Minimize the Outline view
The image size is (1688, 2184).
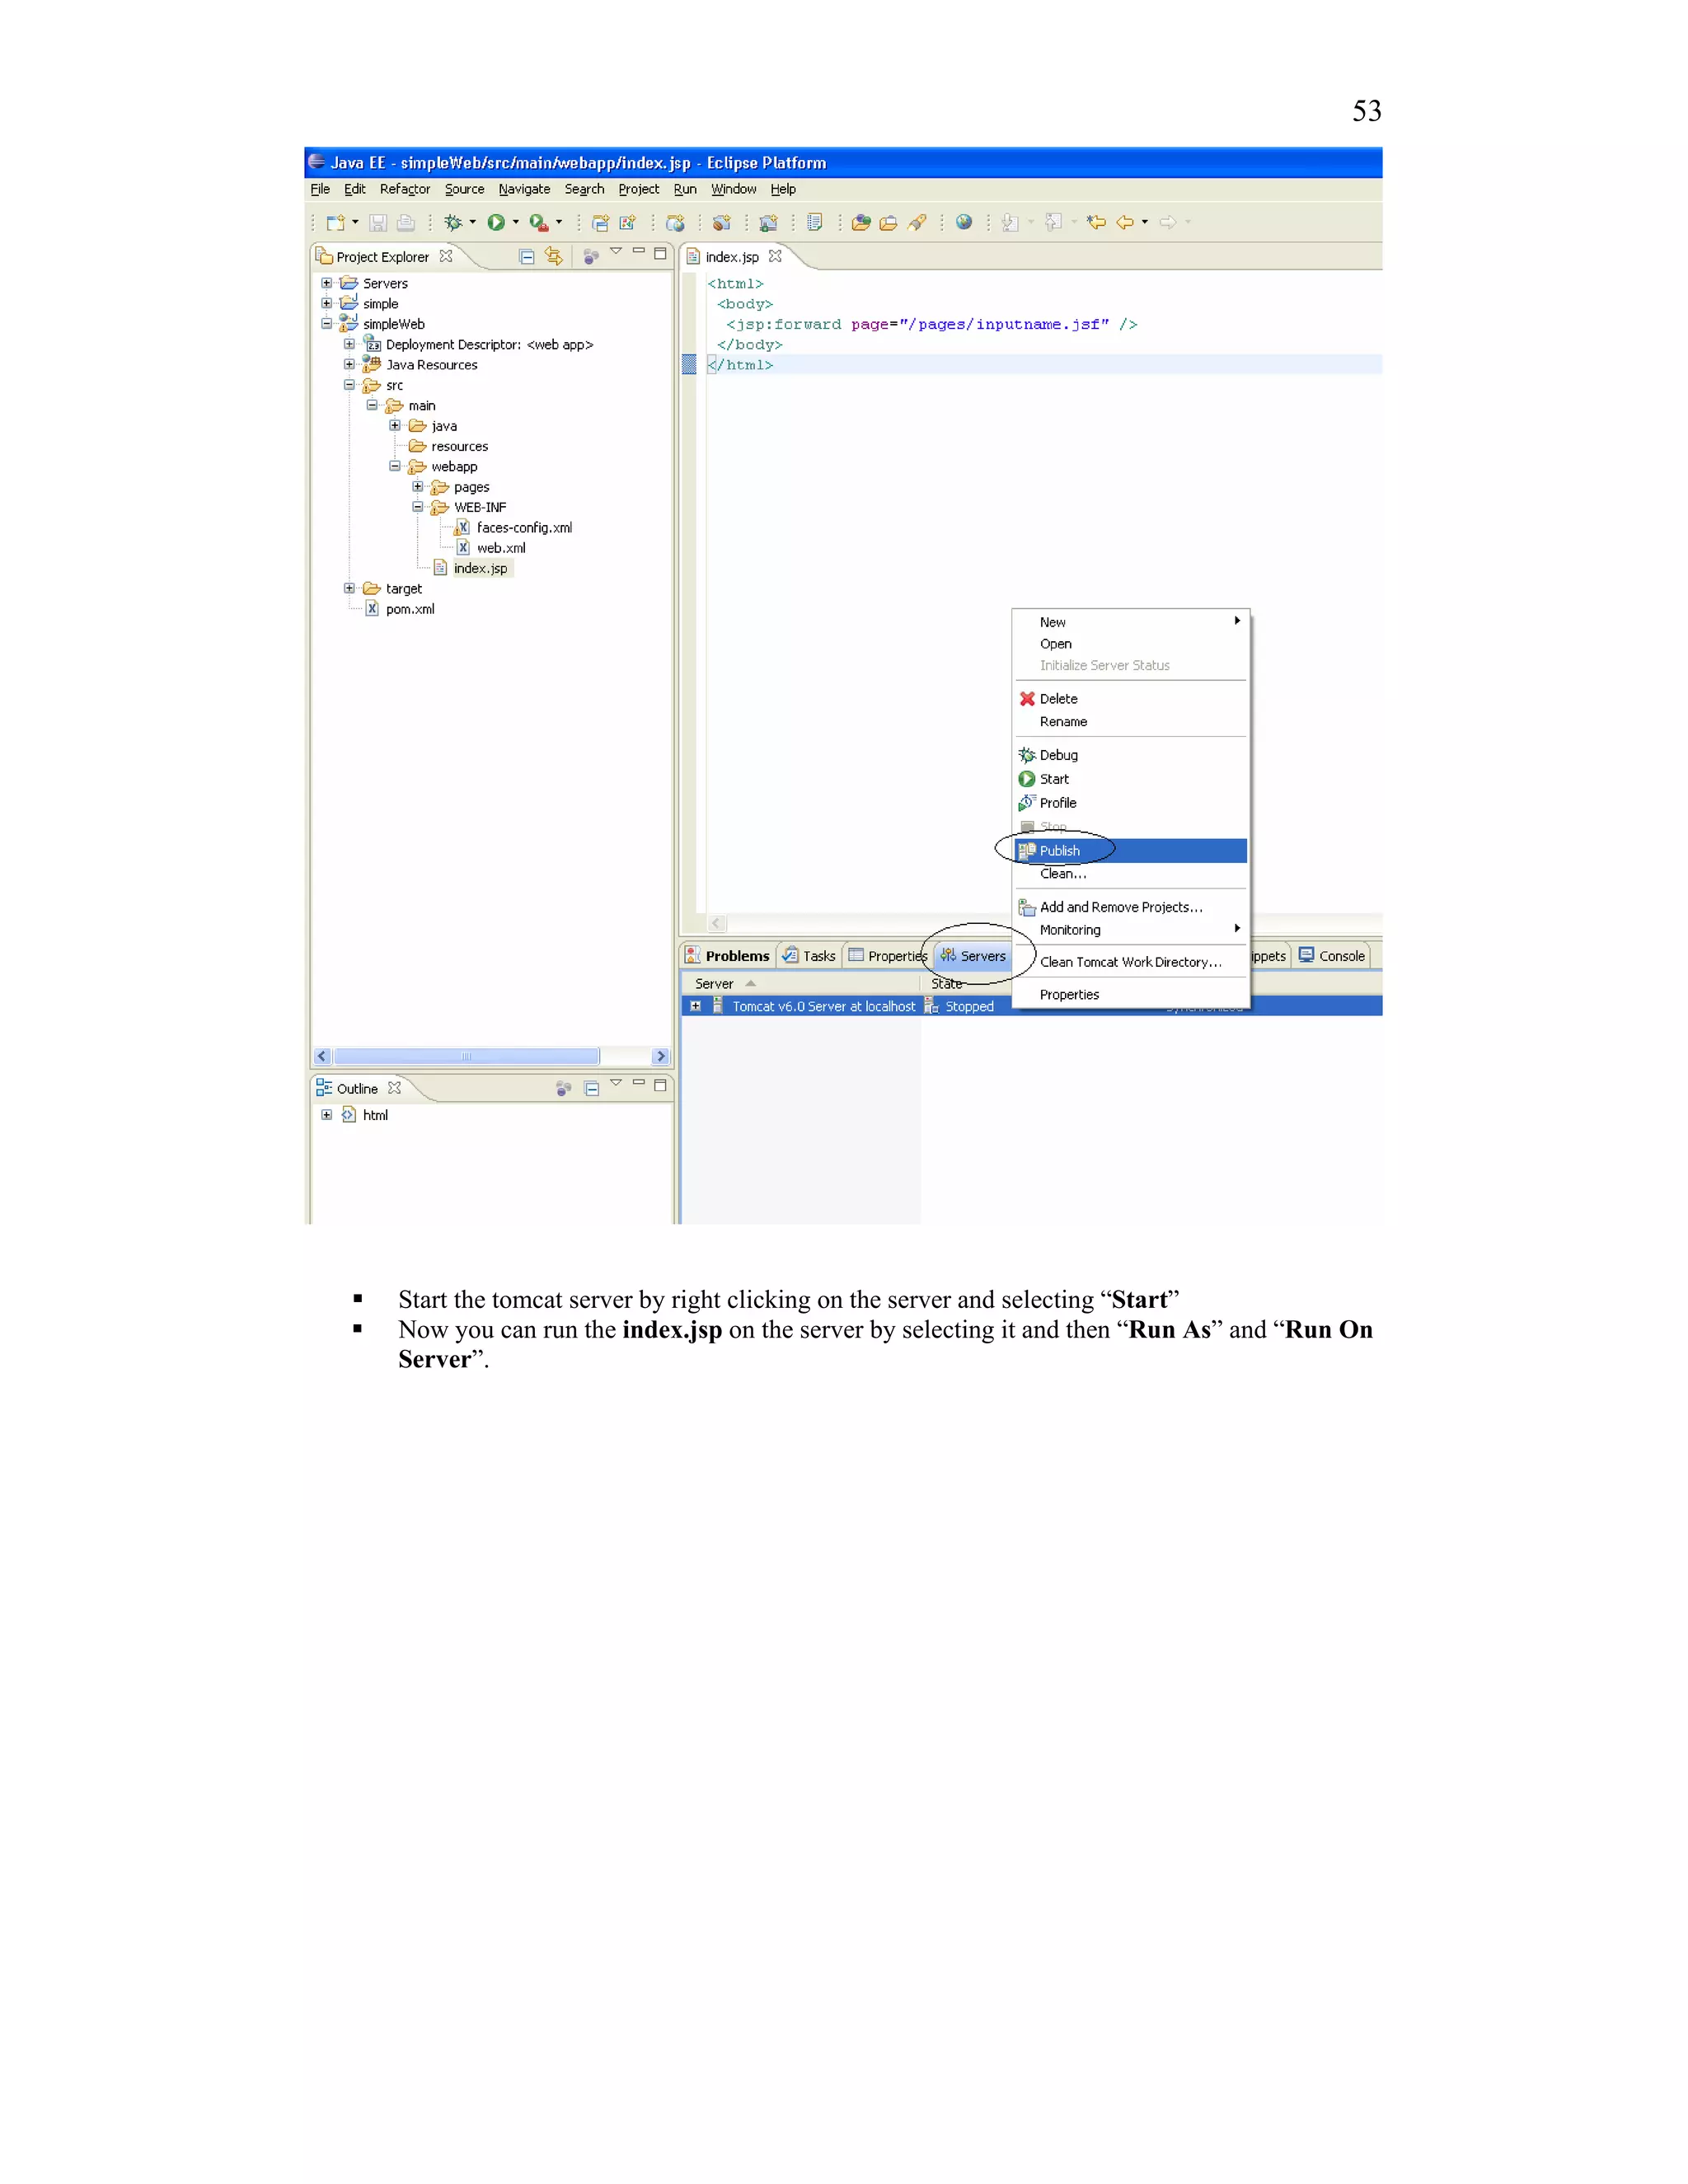point(638,1083)
